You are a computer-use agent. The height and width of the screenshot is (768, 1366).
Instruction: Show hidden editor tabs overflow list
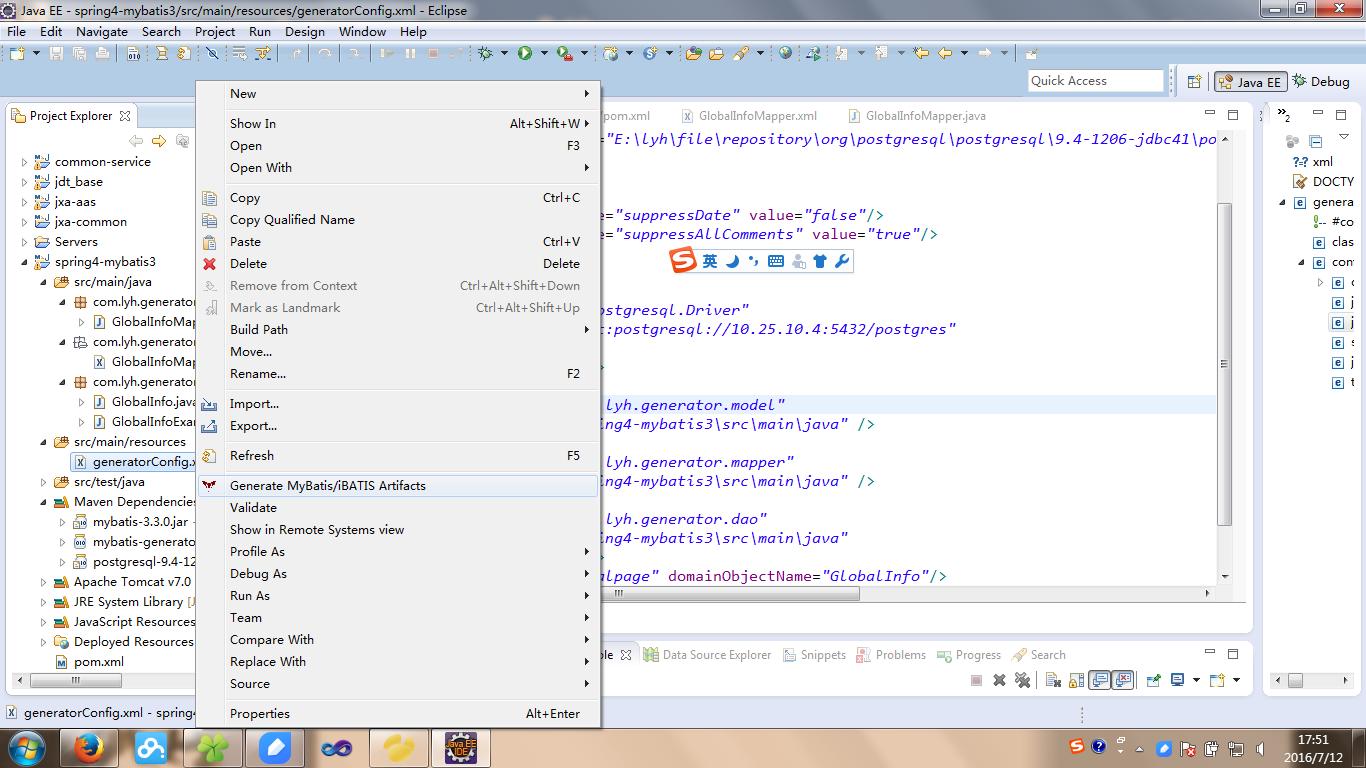[x=1286, y=116]
